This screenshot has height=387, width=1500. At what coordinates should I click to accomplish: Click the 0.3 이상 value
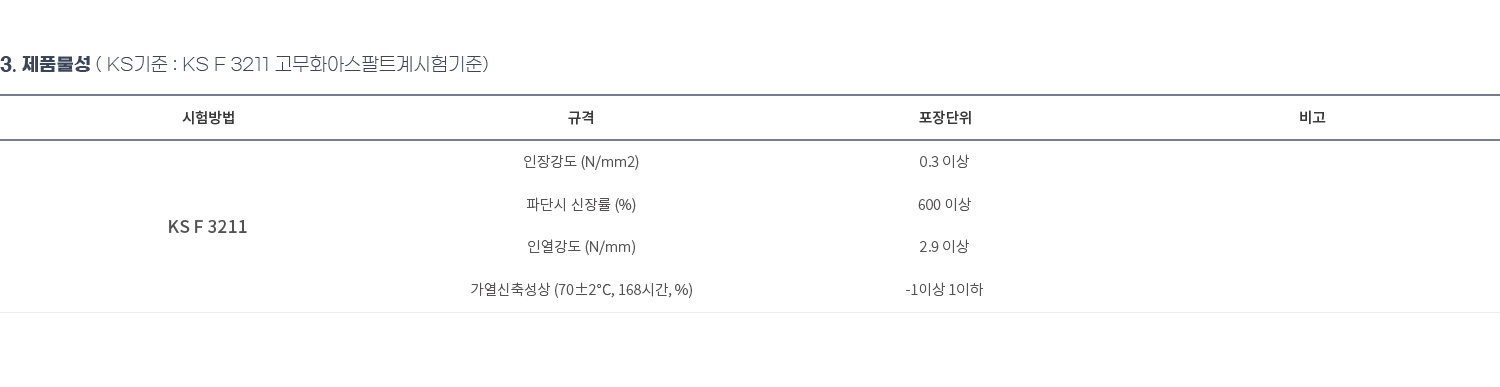coord(944,162)
